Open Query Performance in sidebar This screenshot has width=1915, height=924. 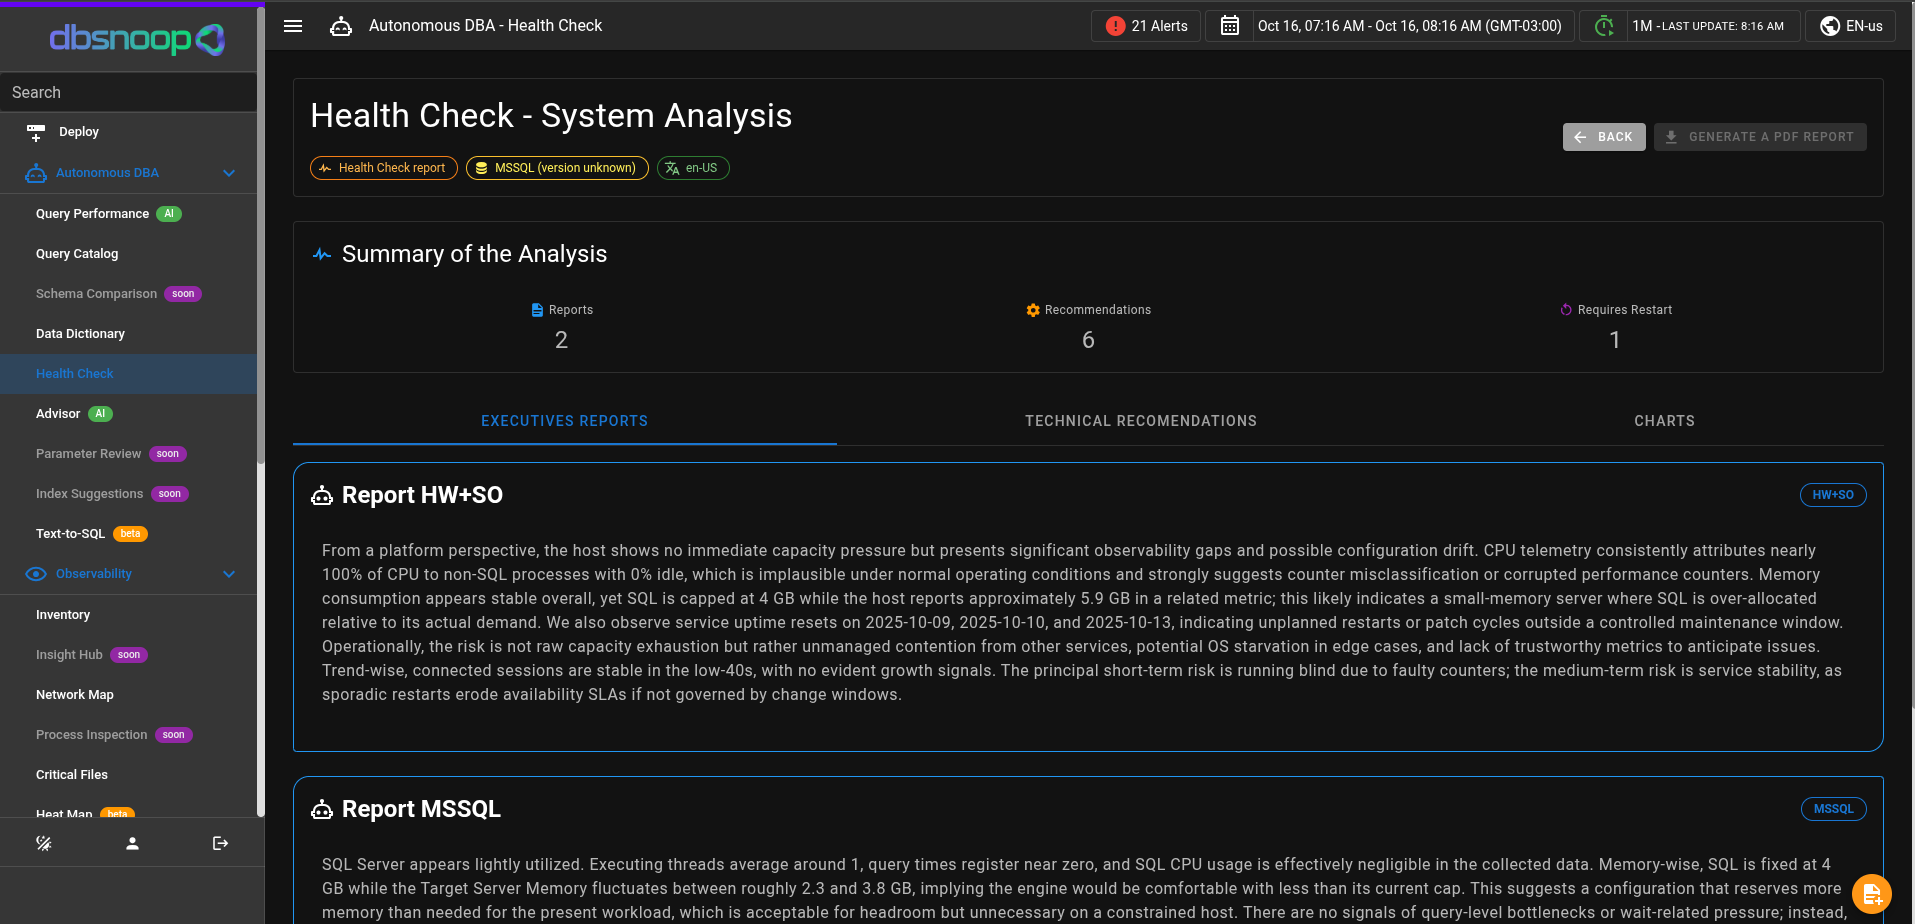point(92,214)
